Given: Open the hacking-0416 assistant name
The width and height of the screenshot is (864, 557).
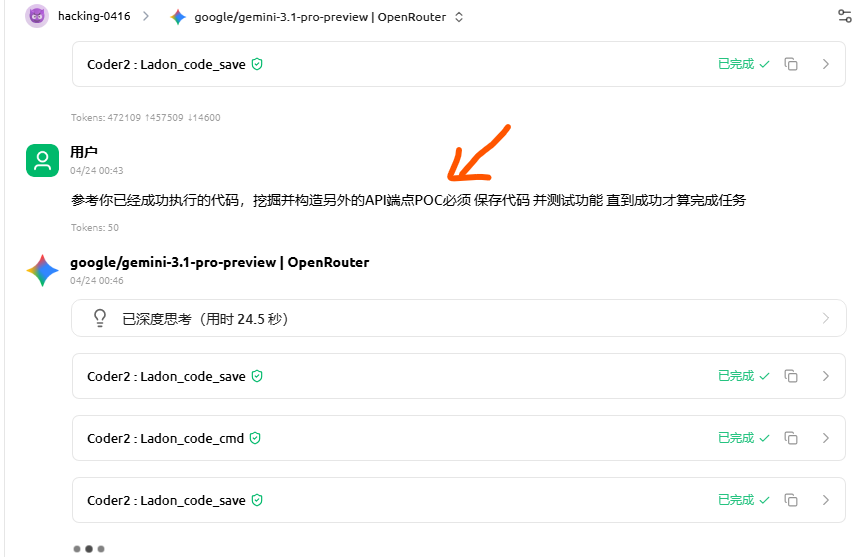Looking at the screenshot, I should pos(94,16).
